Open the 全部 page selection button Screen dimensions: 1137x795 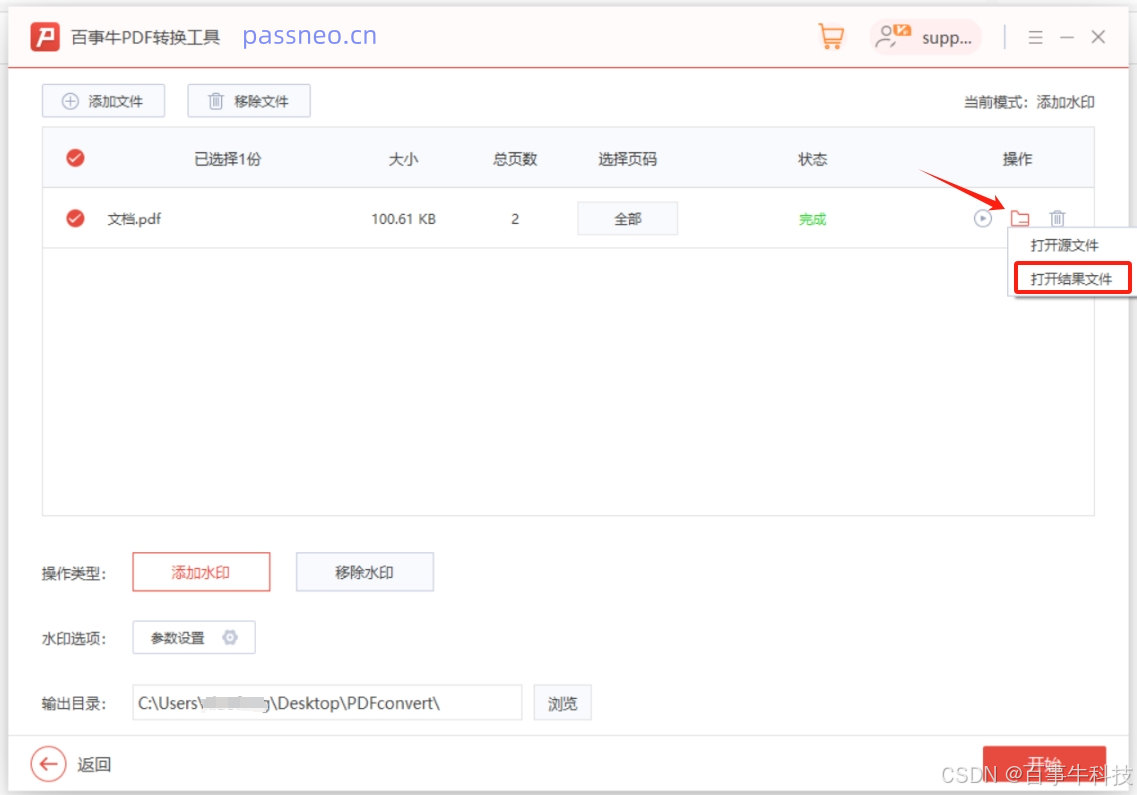click(627, 218)
